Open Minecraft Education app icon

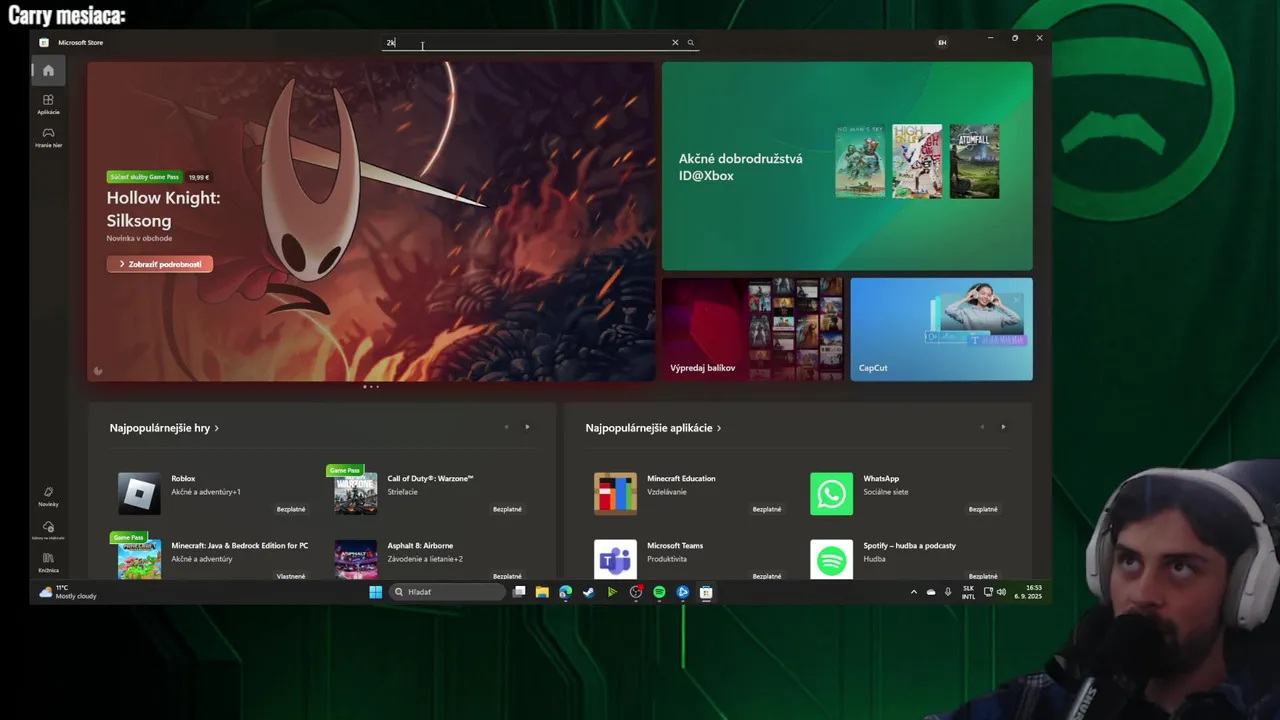(x=615, y=494)
